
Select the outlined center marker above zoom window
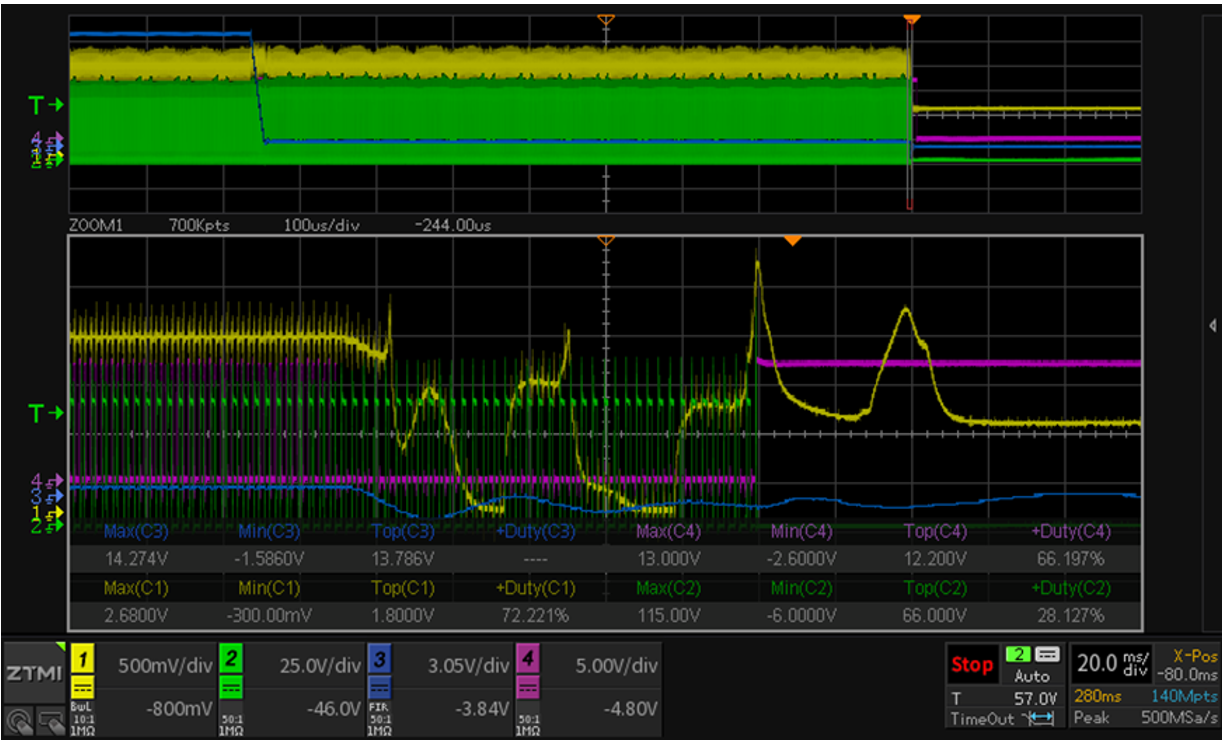[604, 242]
